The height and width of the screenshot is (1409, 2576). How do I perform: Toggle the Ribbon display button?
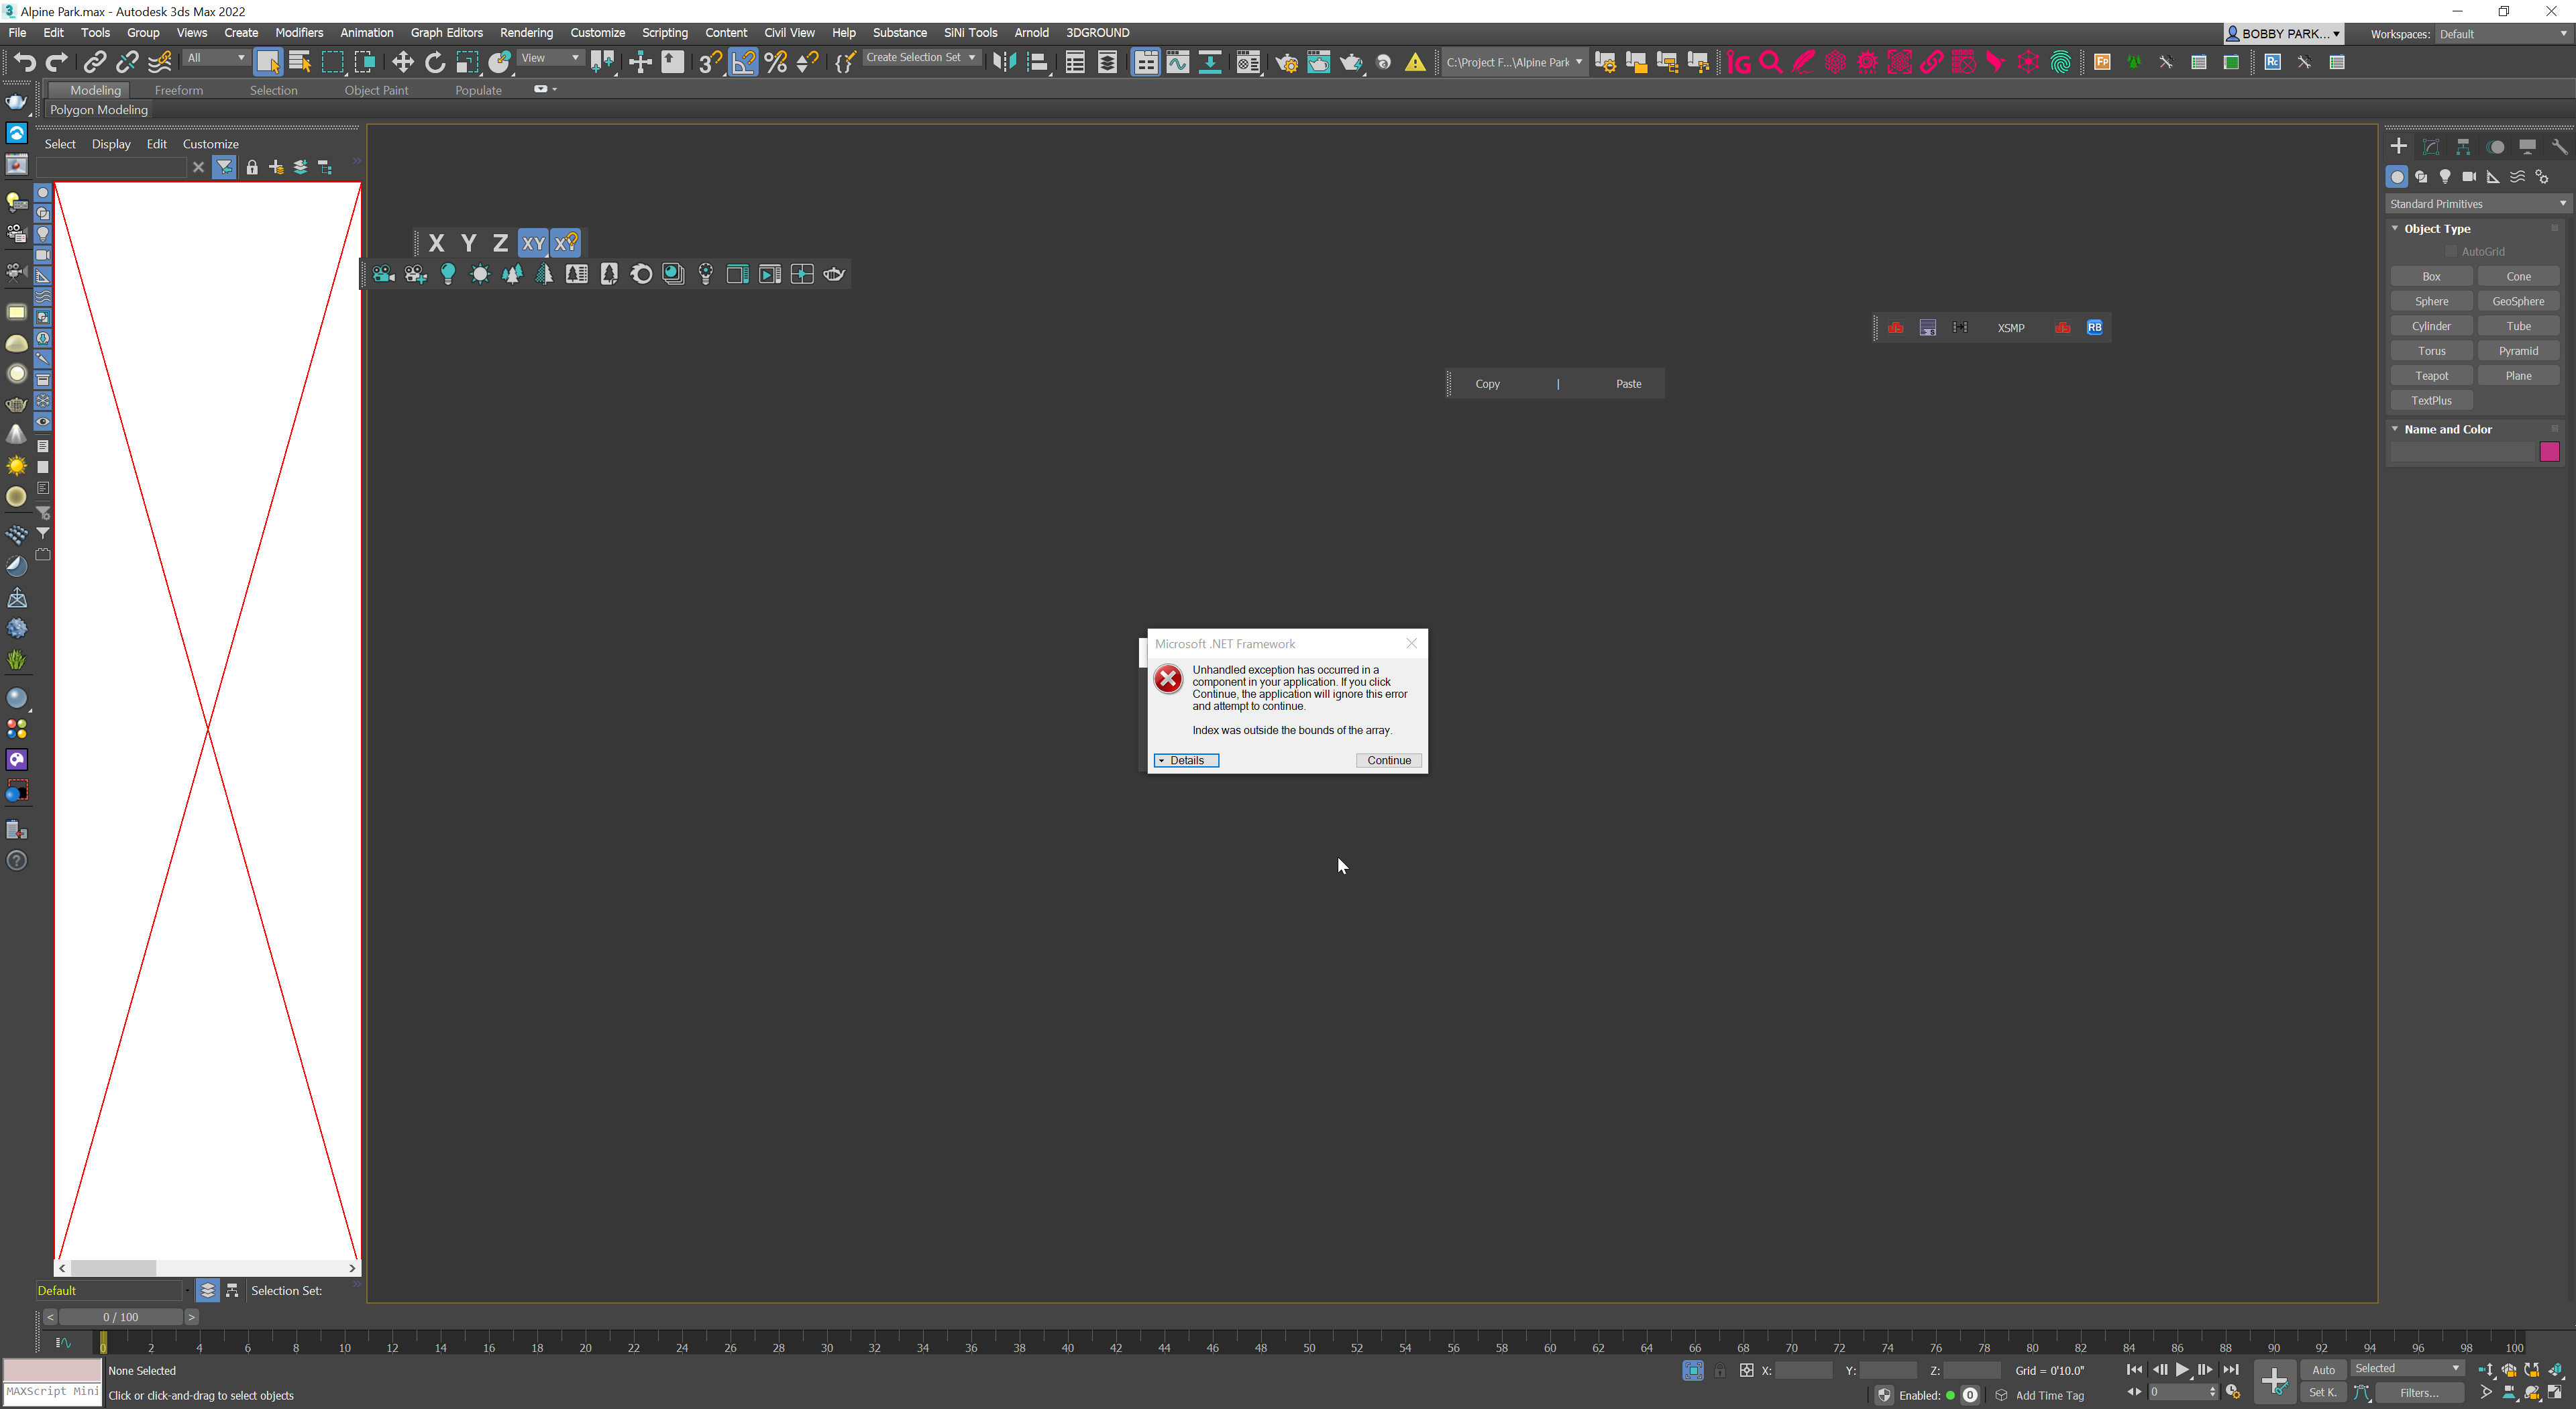point(1146,62)
